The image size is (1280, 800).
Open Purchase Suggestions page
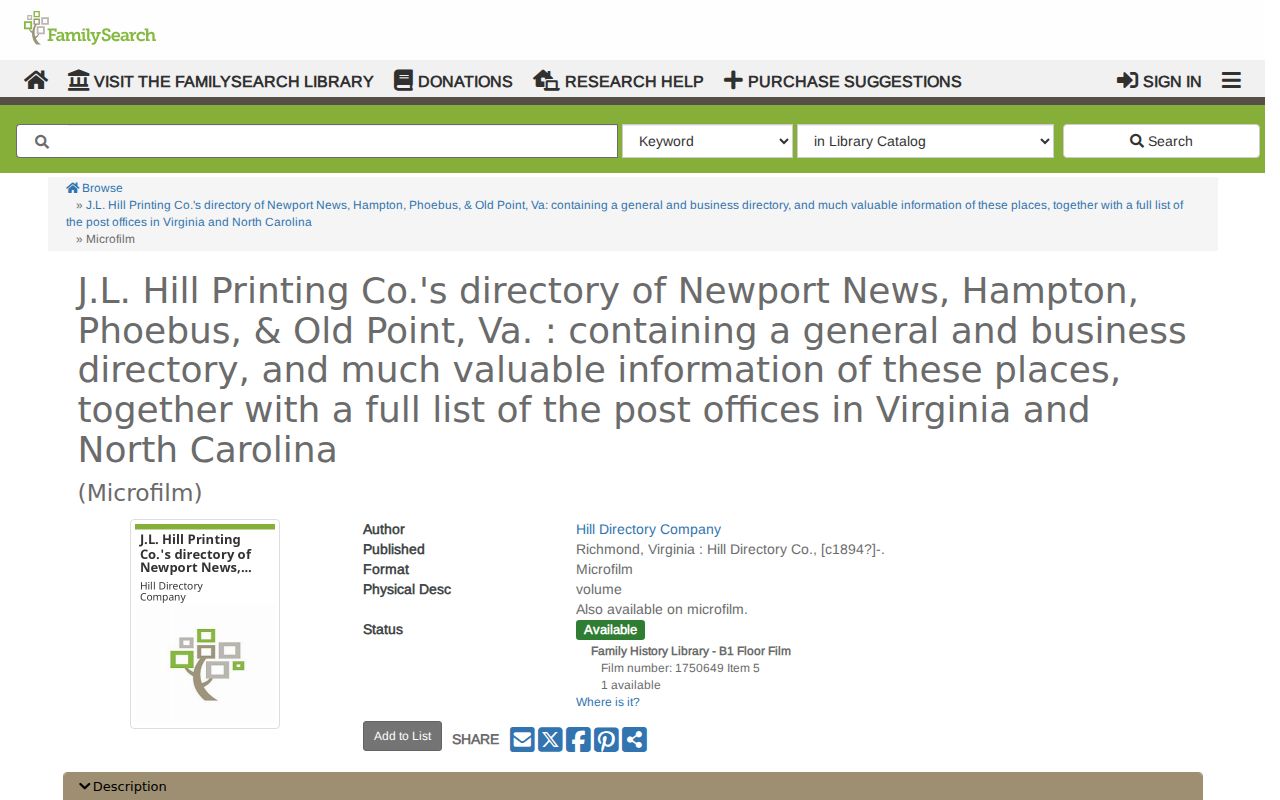(842, 81)
